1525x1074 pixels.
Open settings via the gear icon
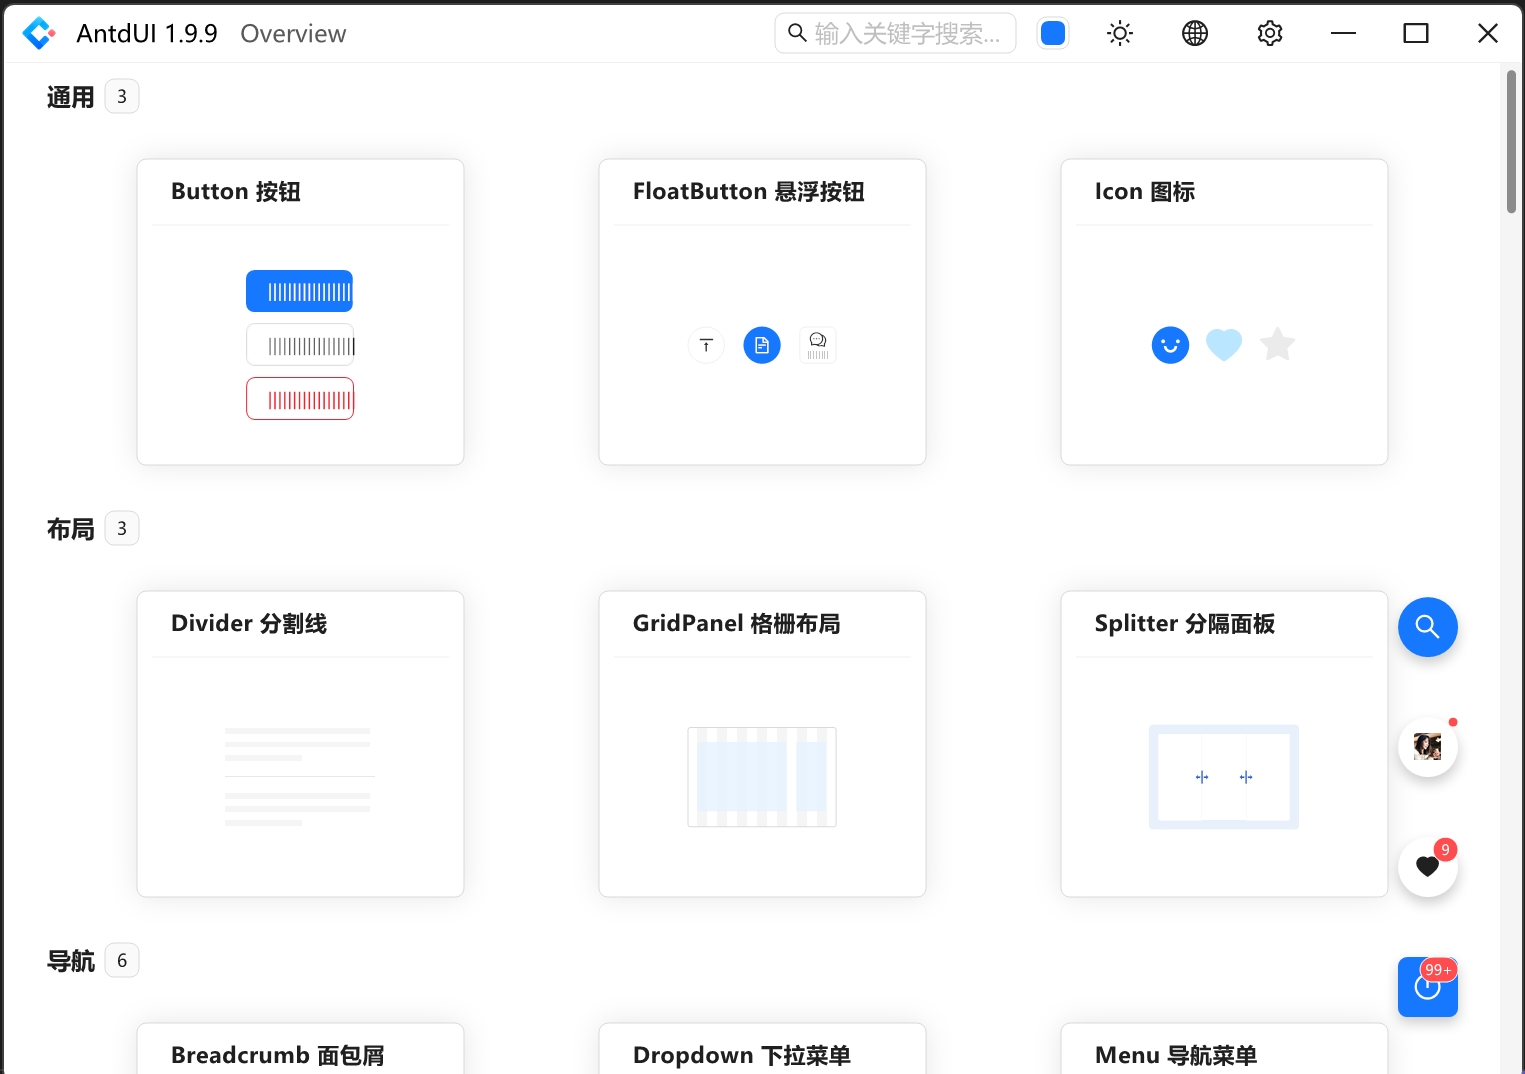coord(1269,33)
